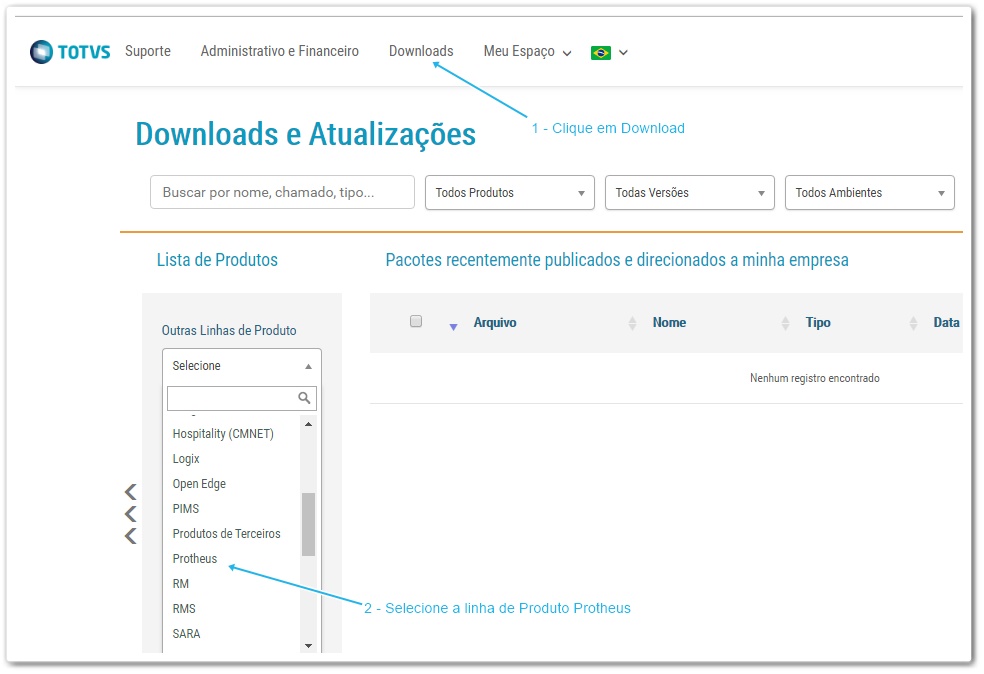
Task: Click the Lista de Produtos heading
Action: [x=217, y=260]
